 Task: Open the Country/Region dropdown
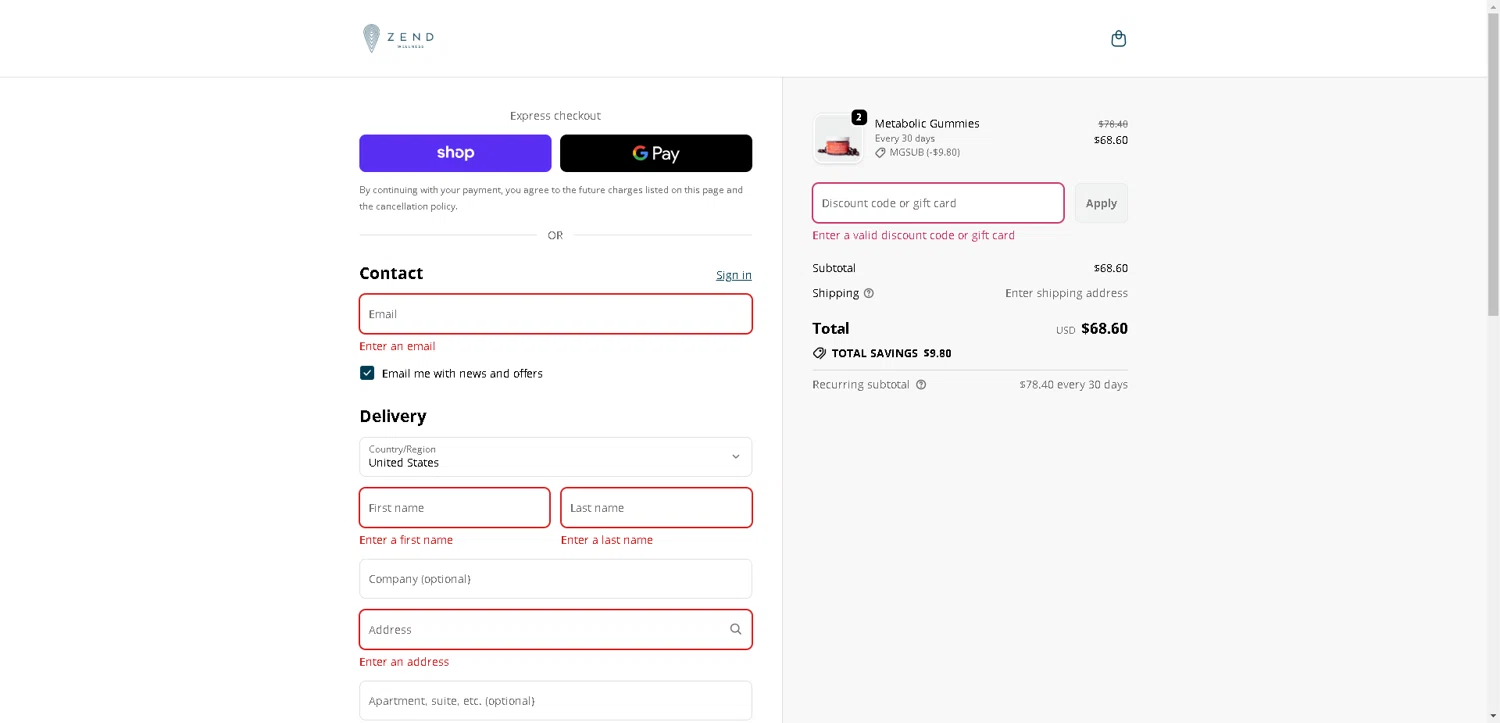tap(555, 457)
